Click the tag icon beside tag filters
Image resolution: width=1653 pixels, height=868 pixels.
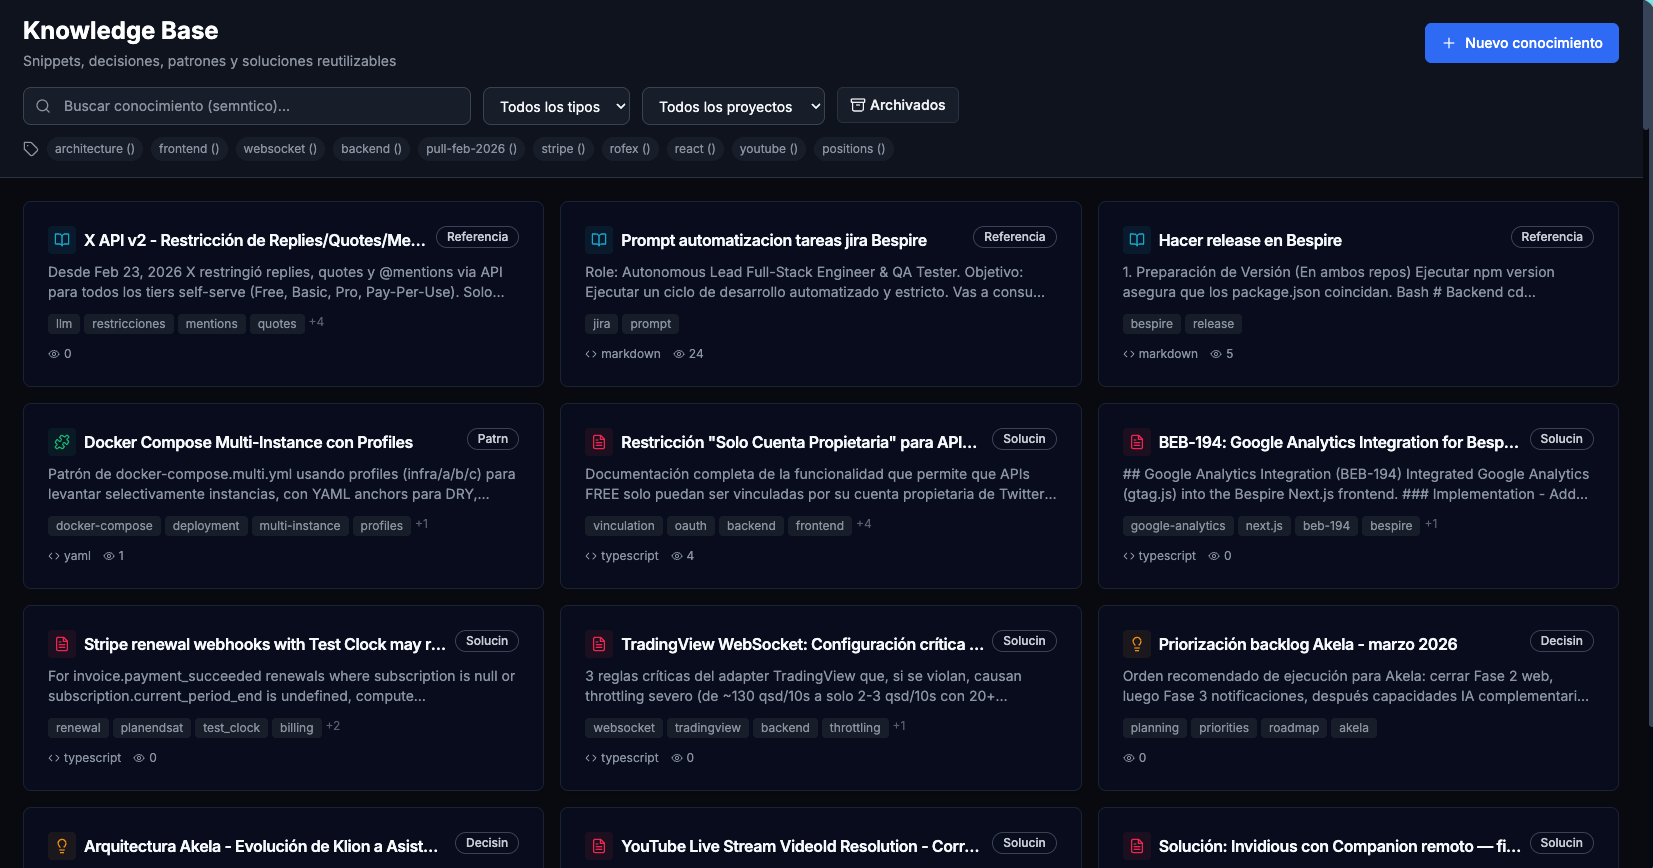pos(31,149)
